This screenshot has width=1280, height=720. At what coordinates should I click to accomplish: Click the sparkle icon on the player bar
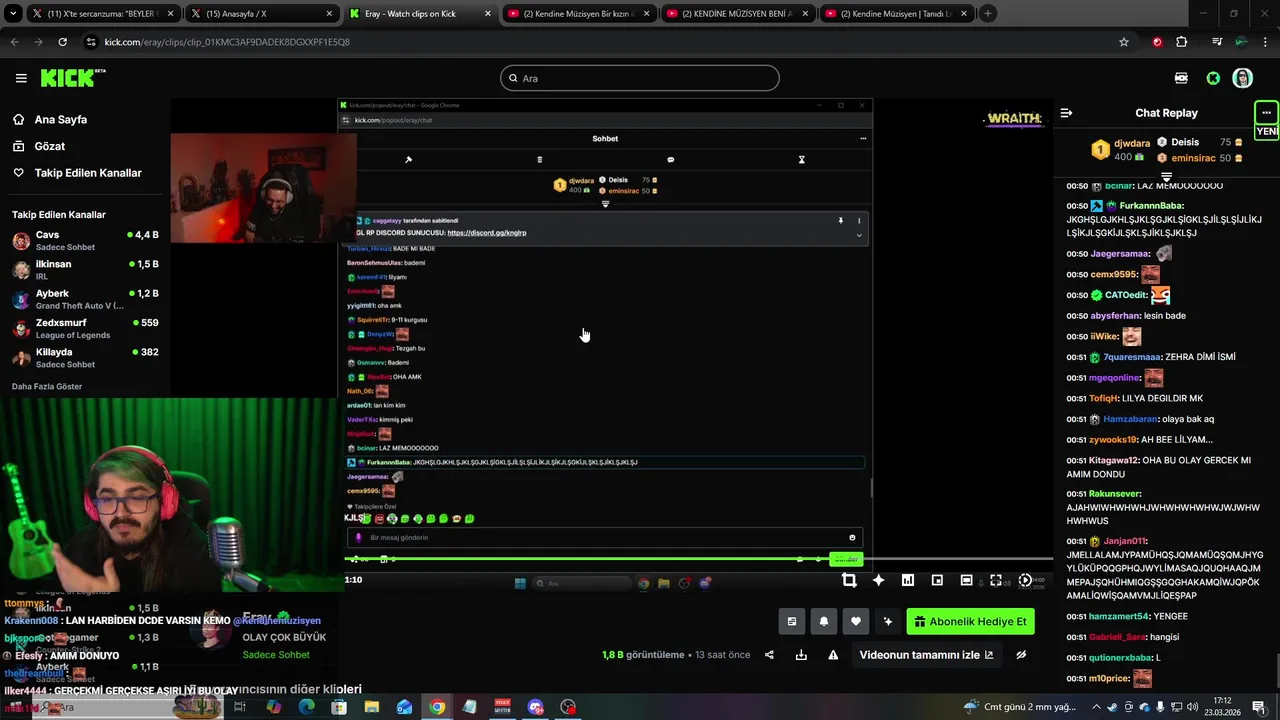point(878,580)
